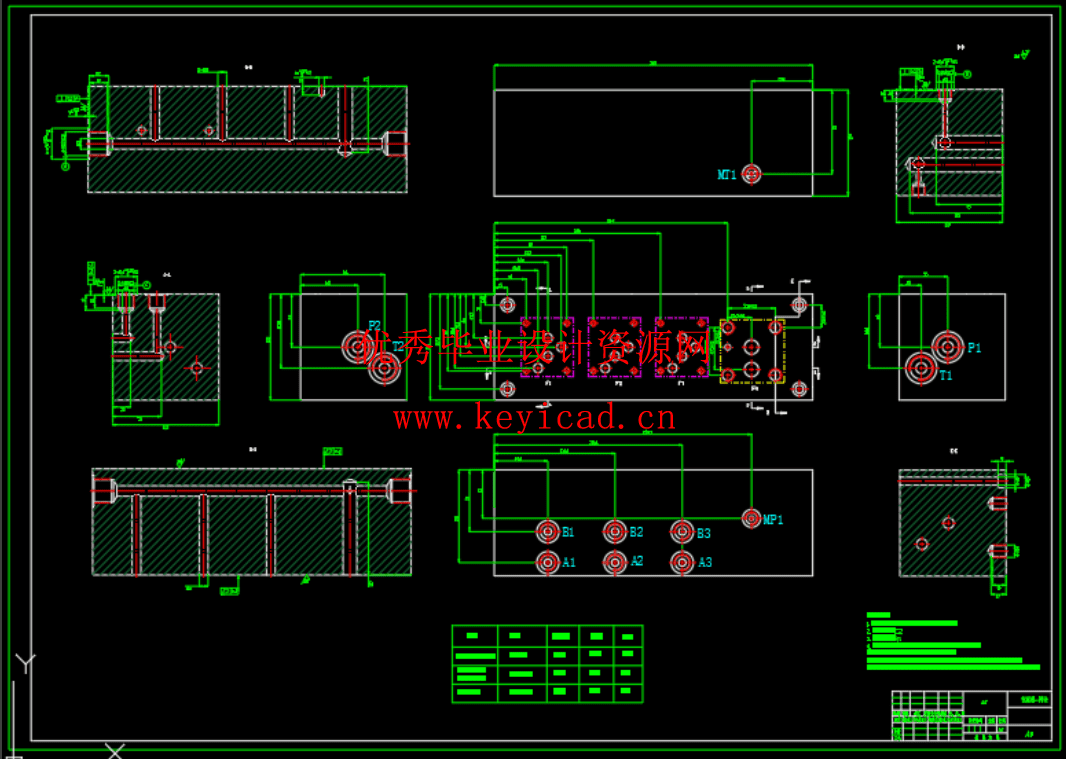This screenshot has width=1066, height=759.
Task: Select the A3 port hole symbol
Action: (x=682, y=562)
